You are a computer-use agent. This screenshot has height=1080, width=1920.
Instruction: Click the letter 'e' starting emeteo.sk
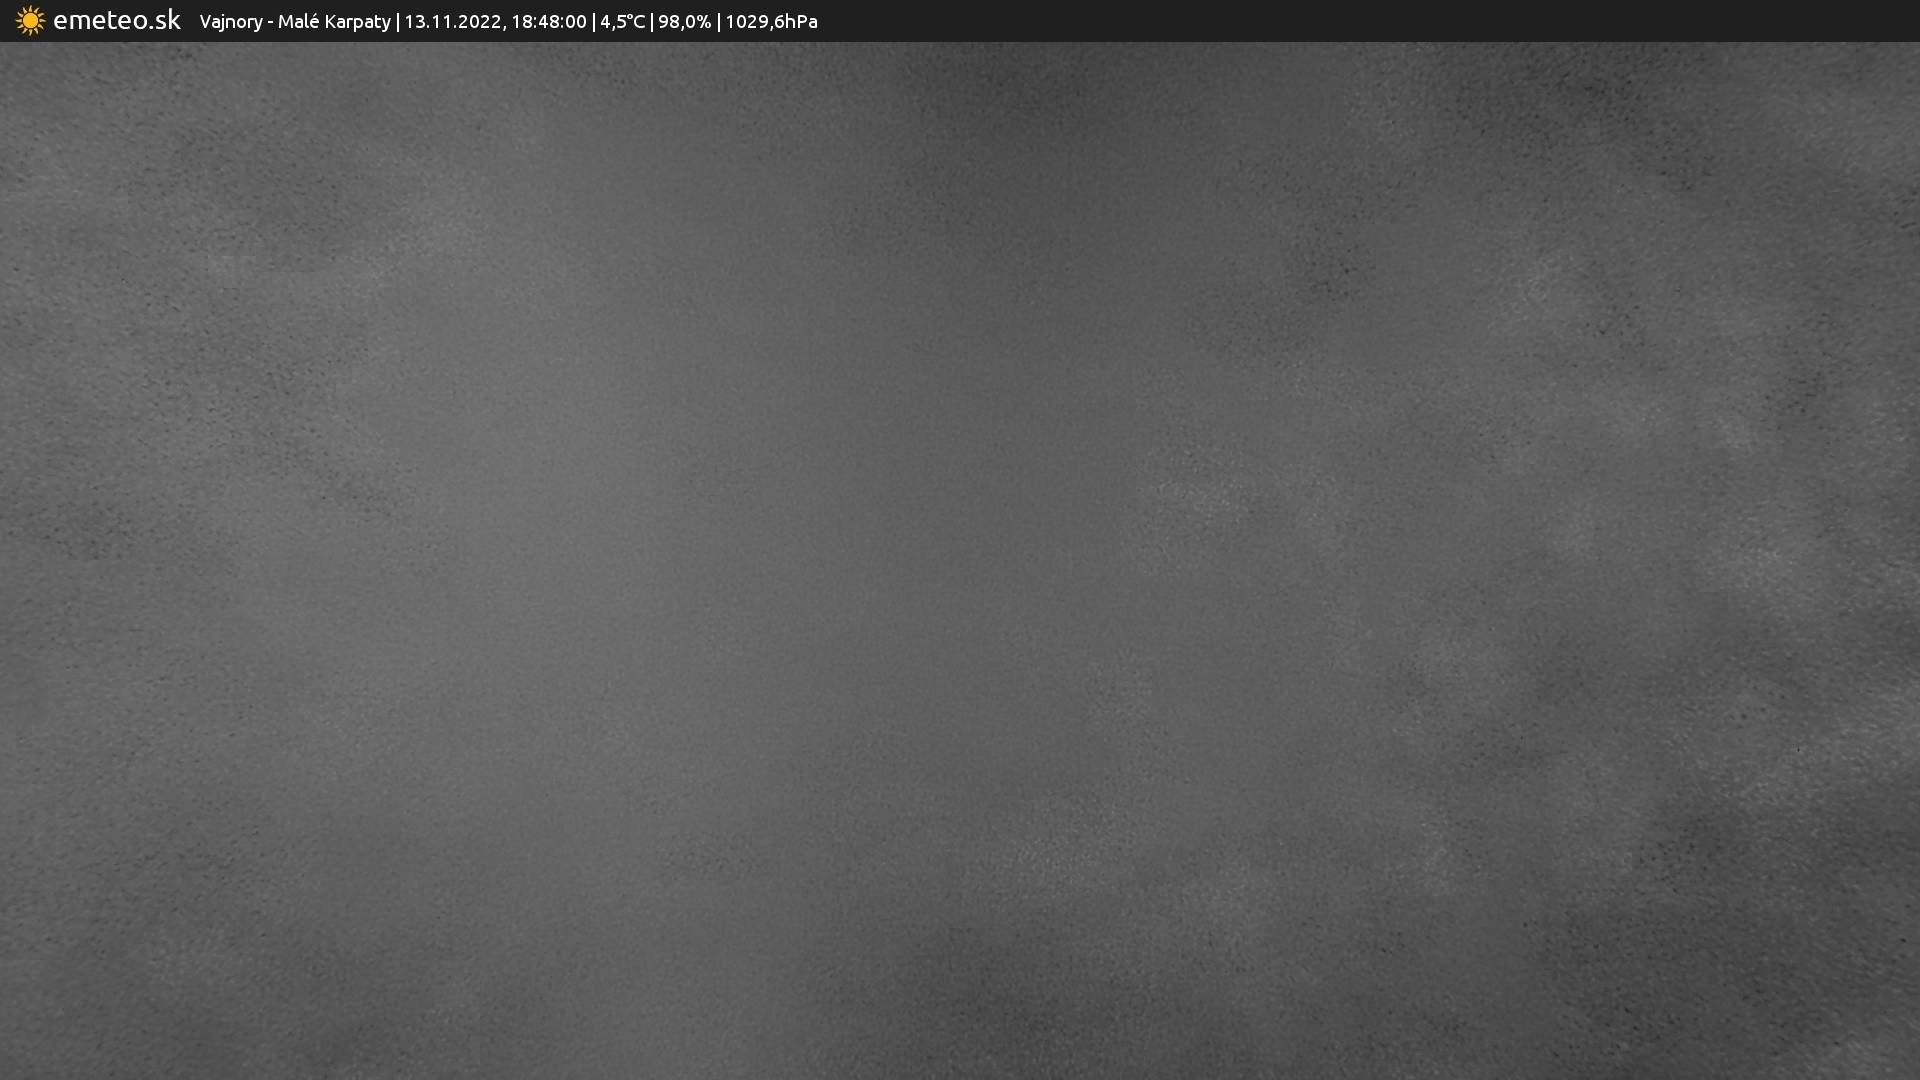pos(60,22)
